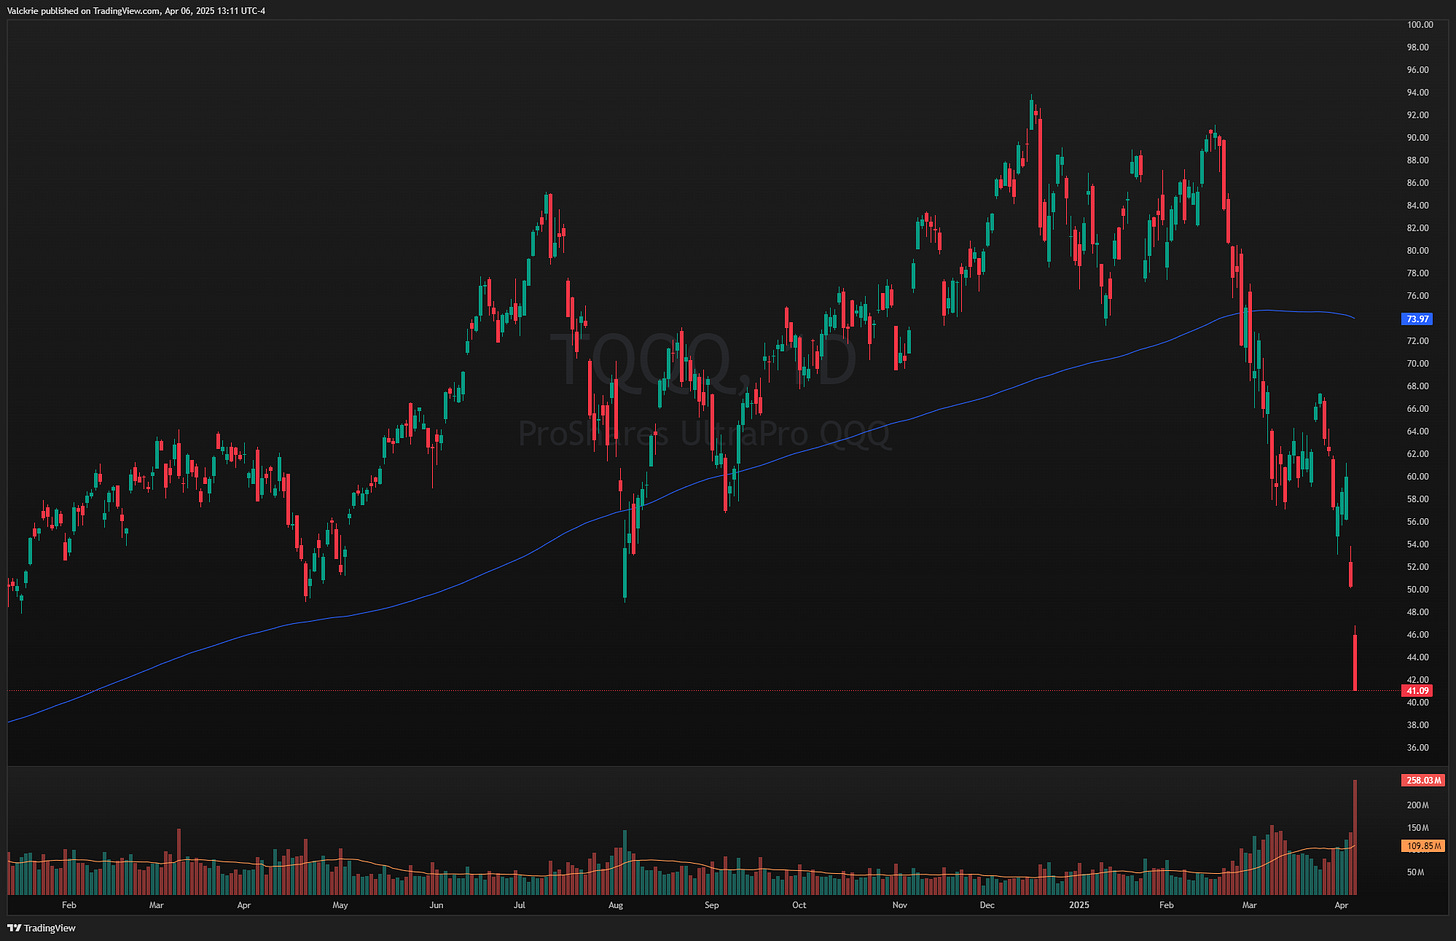Screen dimensions: 1456x941
Task: Click the 70.00 price axis label
Action: 1418,364
